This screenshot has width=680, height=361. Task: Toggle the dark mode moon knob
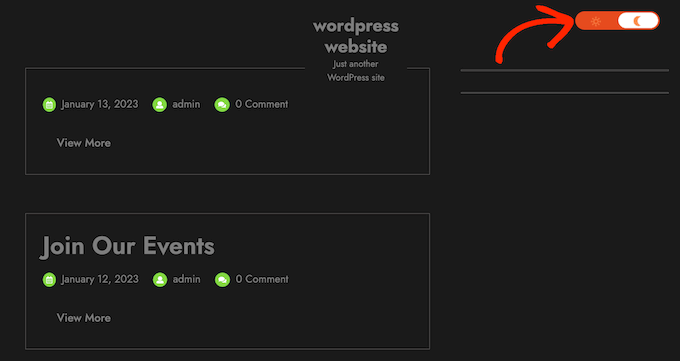pyautogui.click(x=638, y=21)
